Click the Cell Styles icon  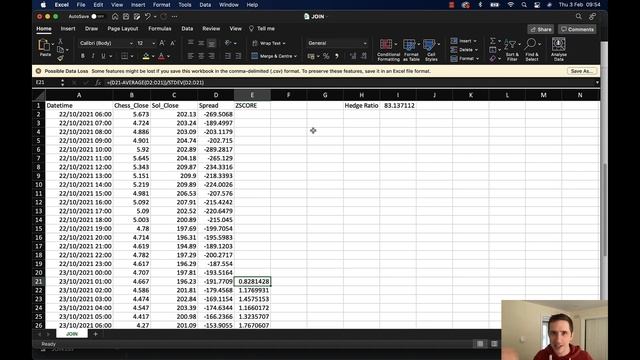(x=429, y=44)
